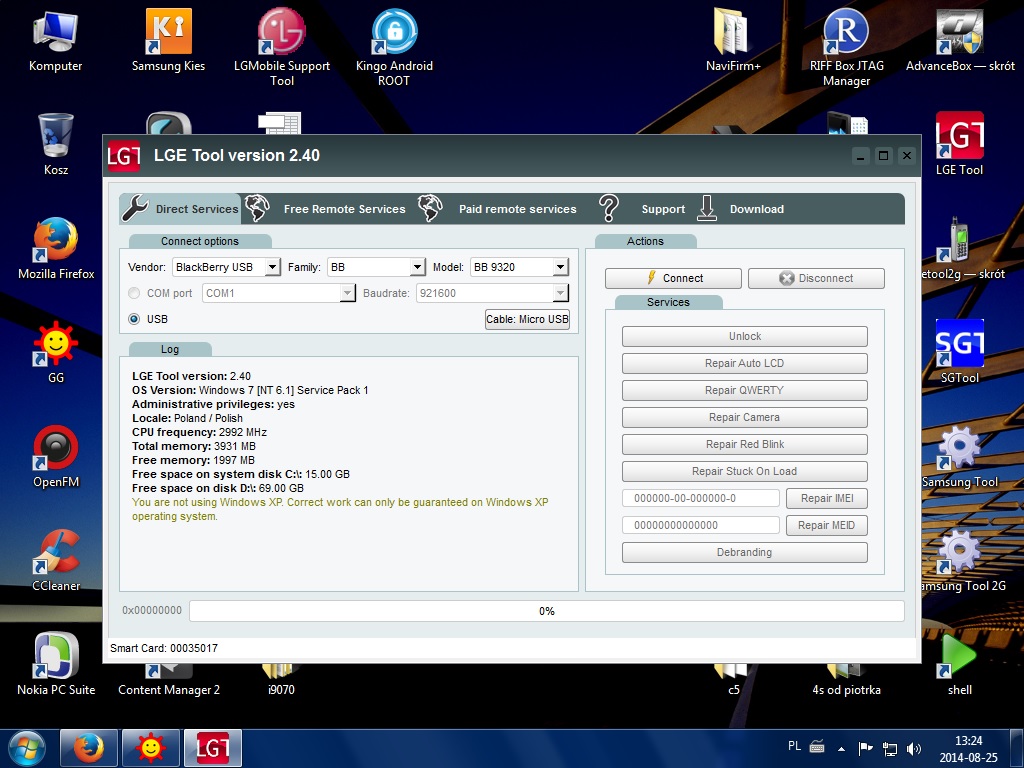
Task: Open Model dropdown BB 9320
Action: coord(519,267)
